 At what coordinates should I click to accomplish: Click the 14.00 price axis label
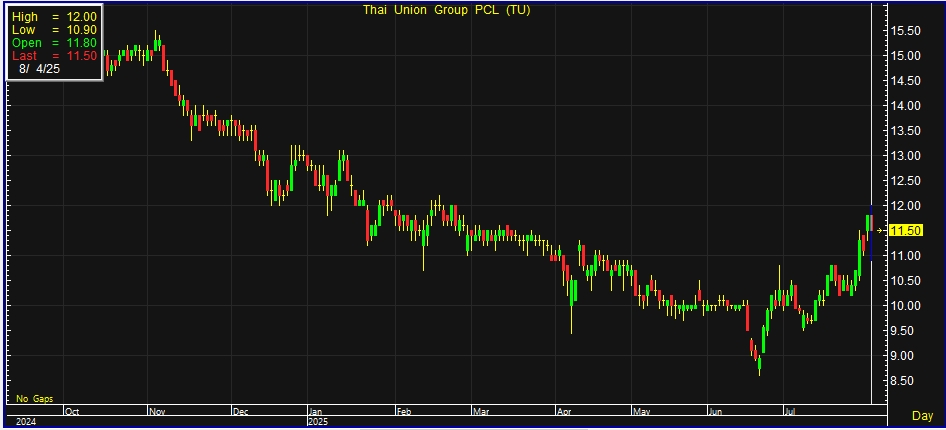coord(905,106)
